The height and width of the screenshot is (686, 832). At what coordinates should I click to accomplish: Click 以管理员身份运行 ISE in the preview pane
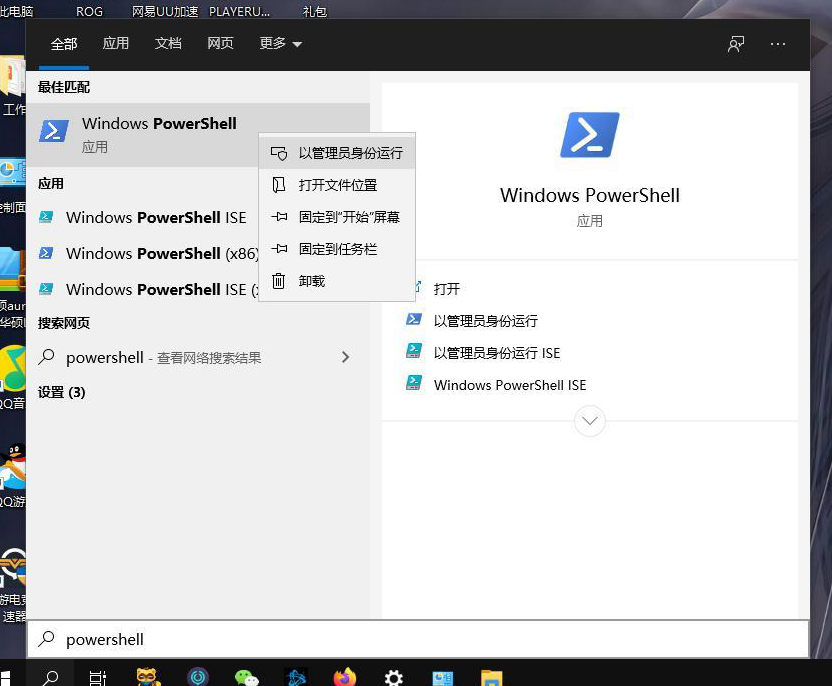point(497,353)
